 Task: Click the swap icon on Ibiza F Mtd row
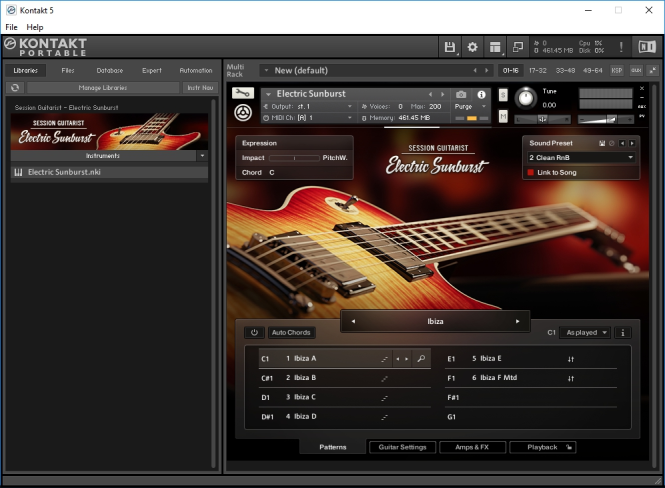[571, 378]
